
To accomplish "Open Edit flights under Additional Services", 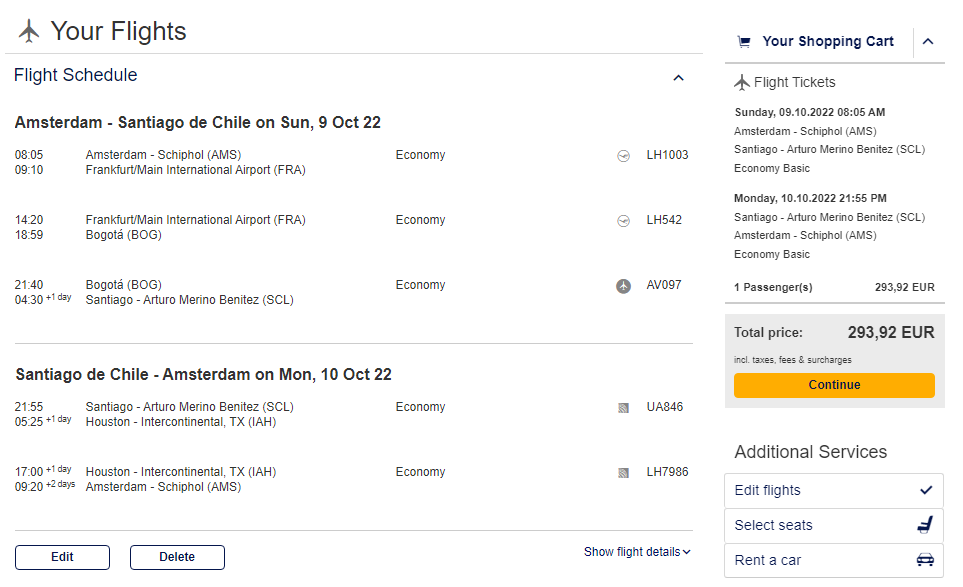I will [833, 491].
